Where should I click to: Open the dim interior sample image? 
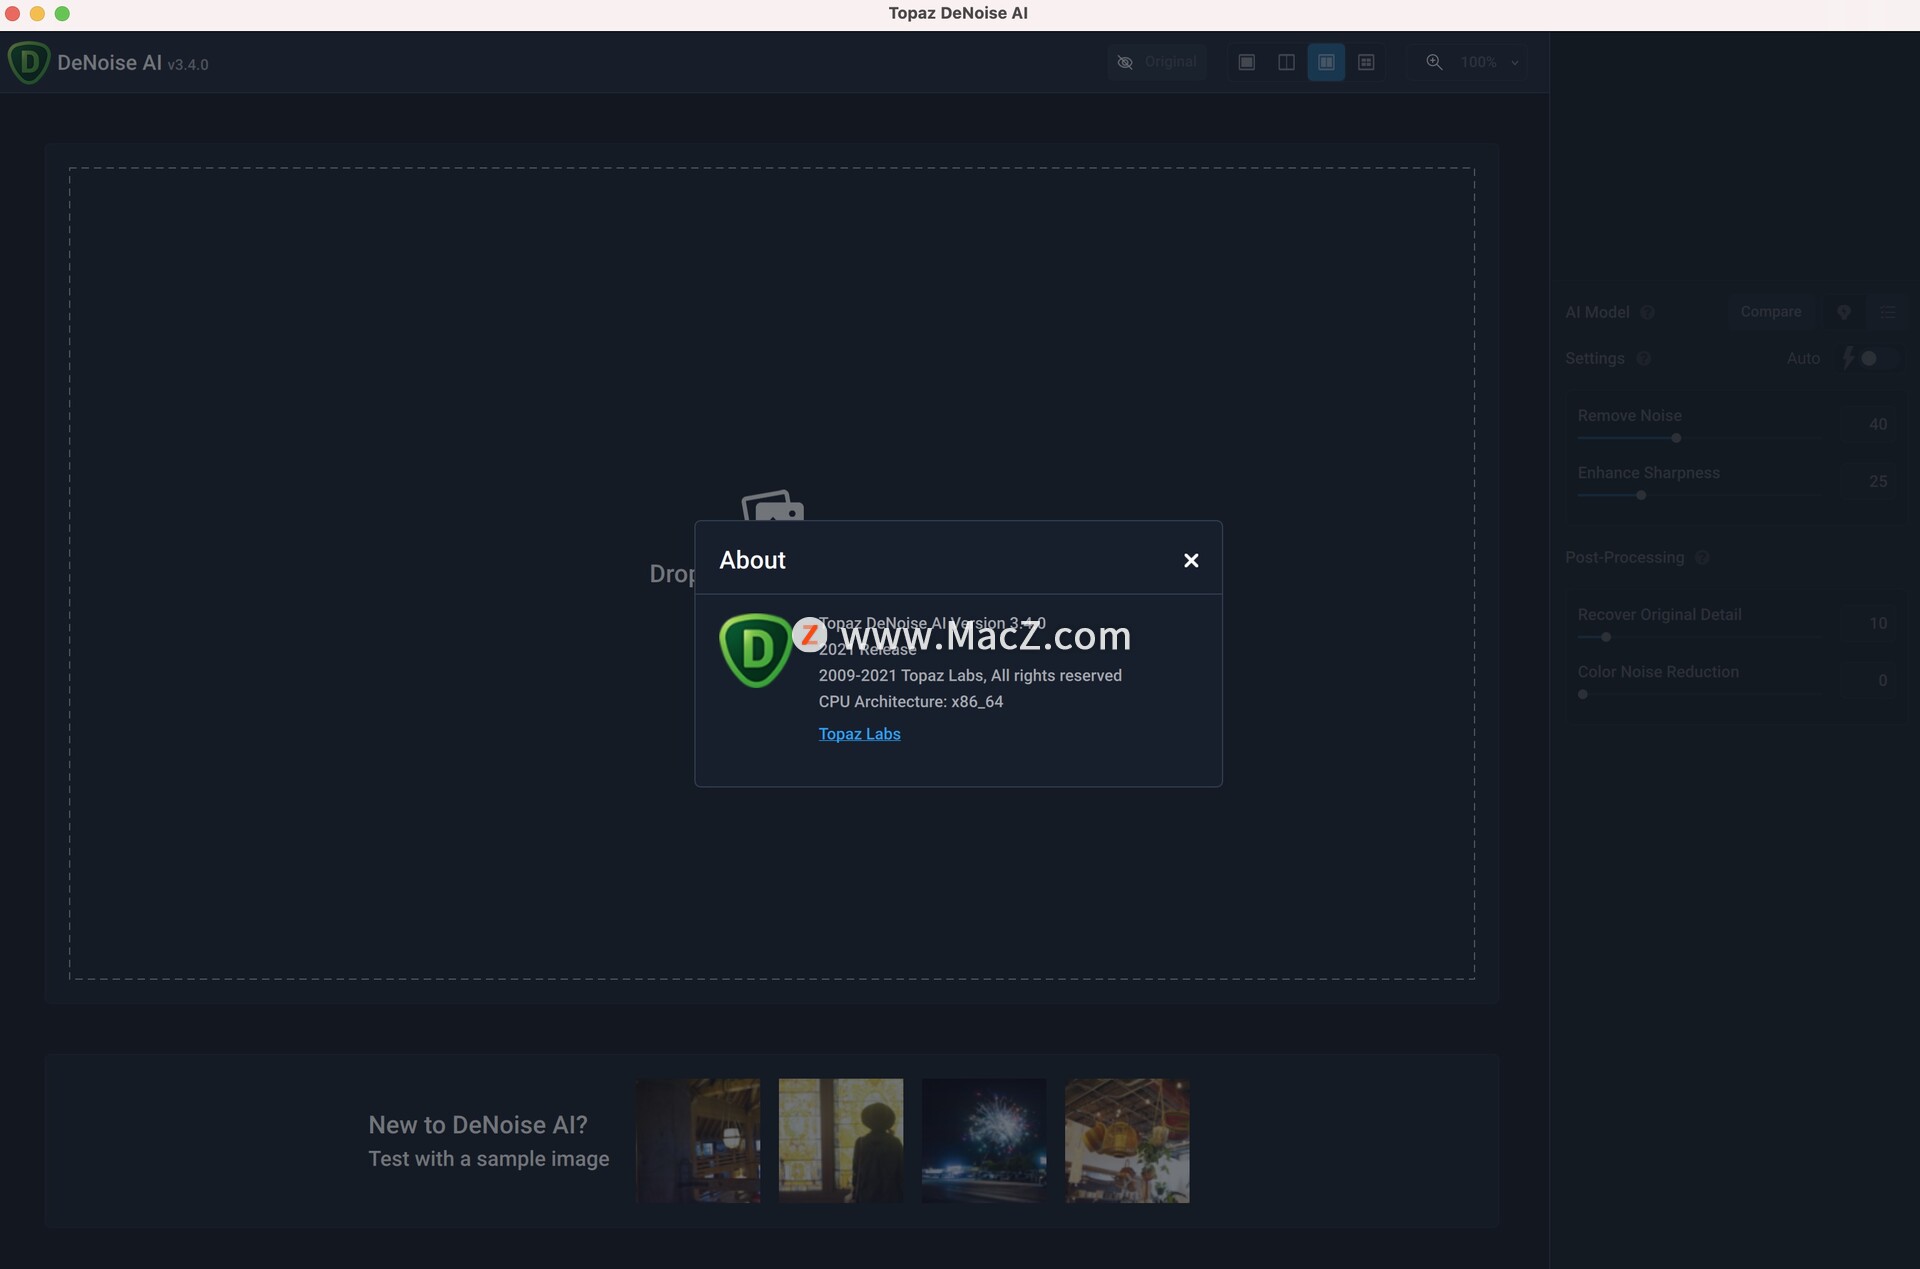tap(698, 1140)
